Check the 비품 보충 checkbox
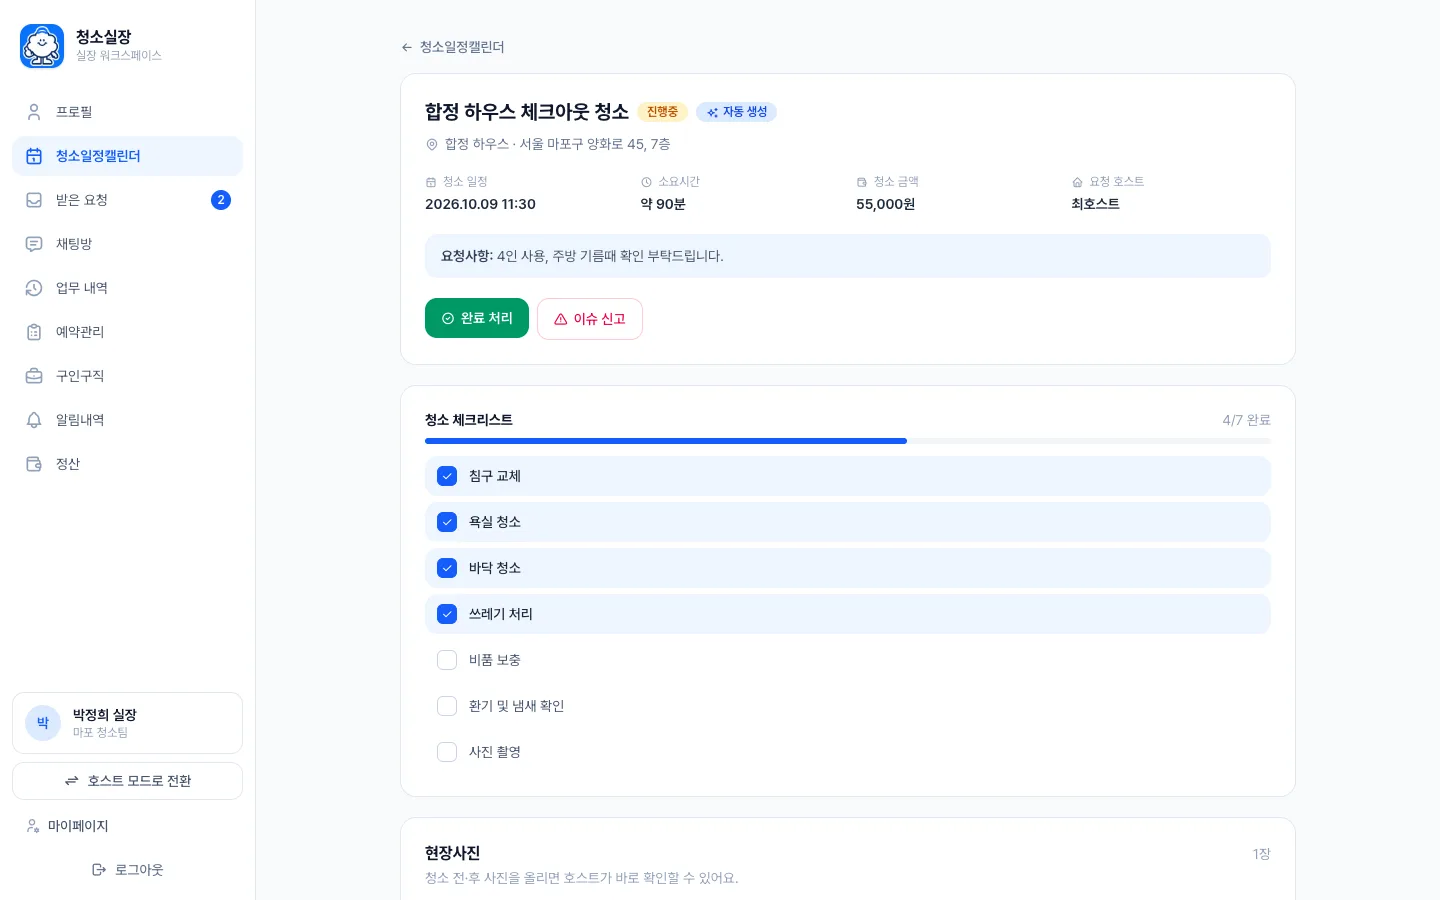The image size is (1440, 900). [x=447, y=660]
